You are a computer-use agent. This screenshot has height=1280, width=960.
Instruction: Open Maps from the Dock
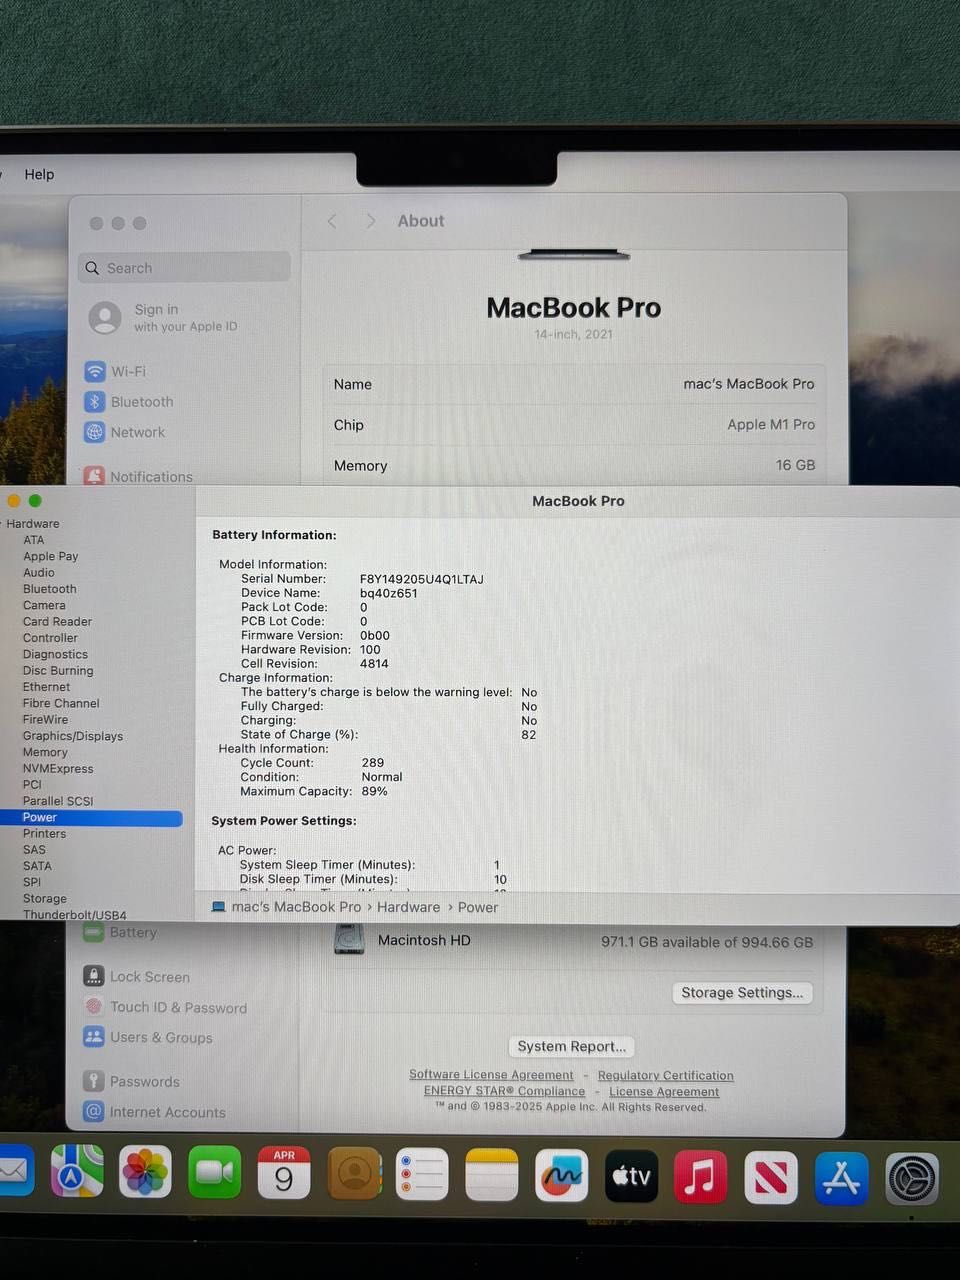coord(78,1171)
